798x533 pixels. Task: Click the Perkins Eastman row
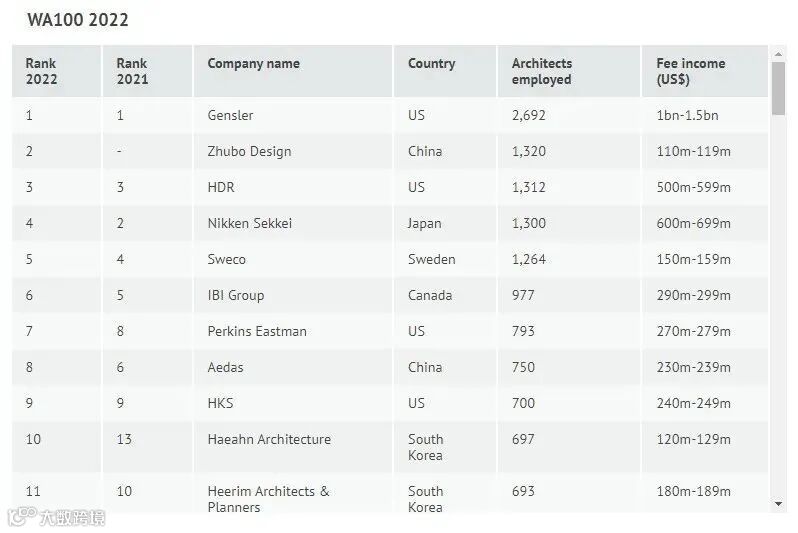[x=390, y=331]
